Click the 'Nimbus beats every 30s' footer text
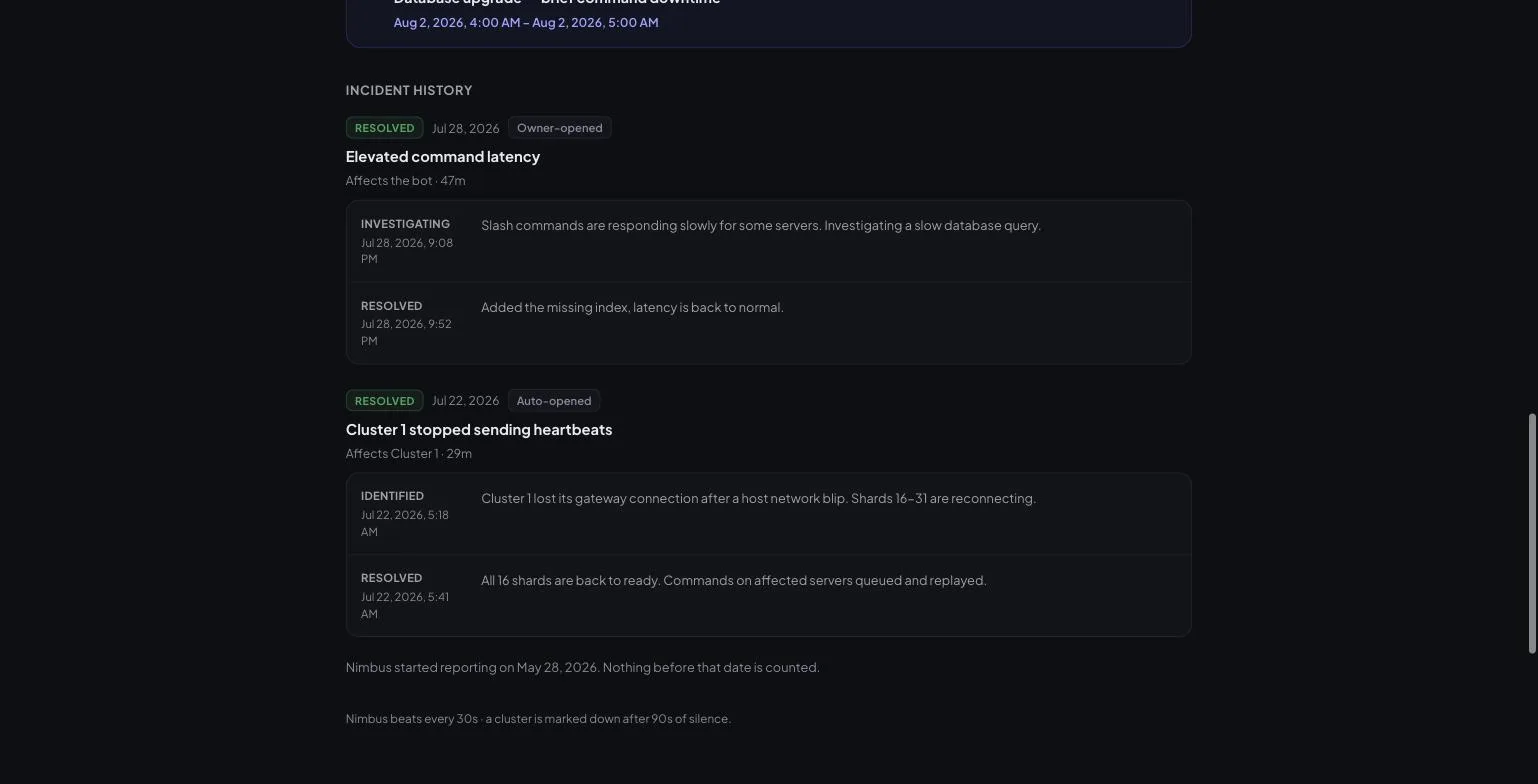The image size is (1538, 784). click(538, 719)
